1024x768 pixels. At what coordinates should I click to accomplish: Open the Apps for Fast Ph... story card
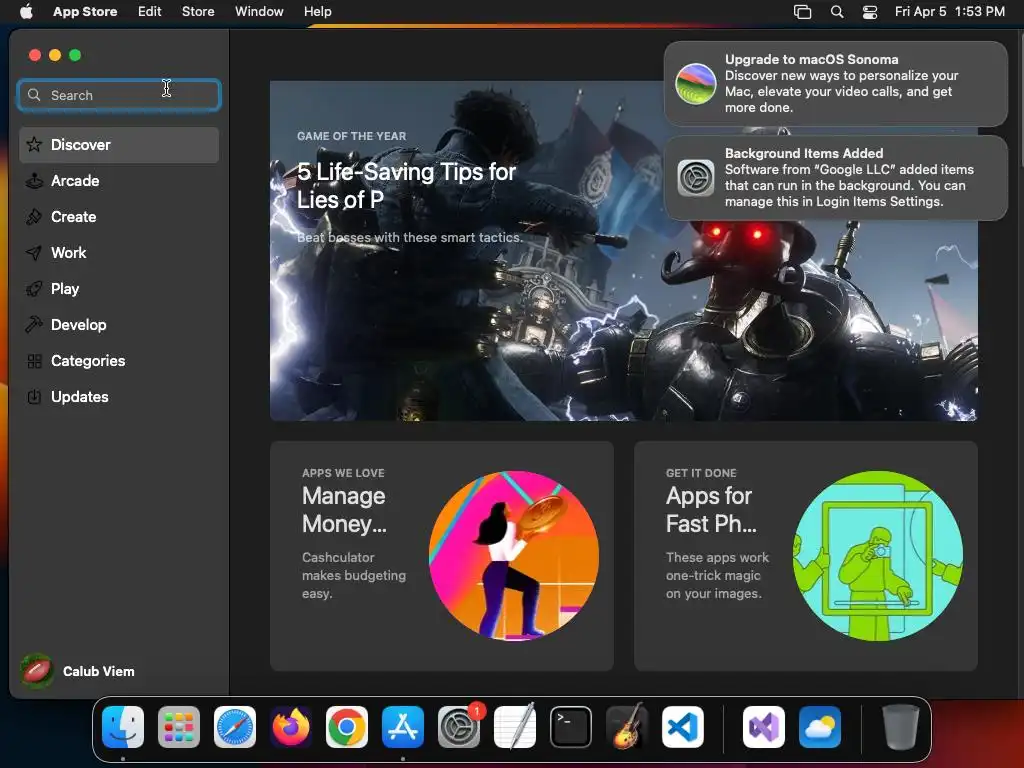[805, 556]
